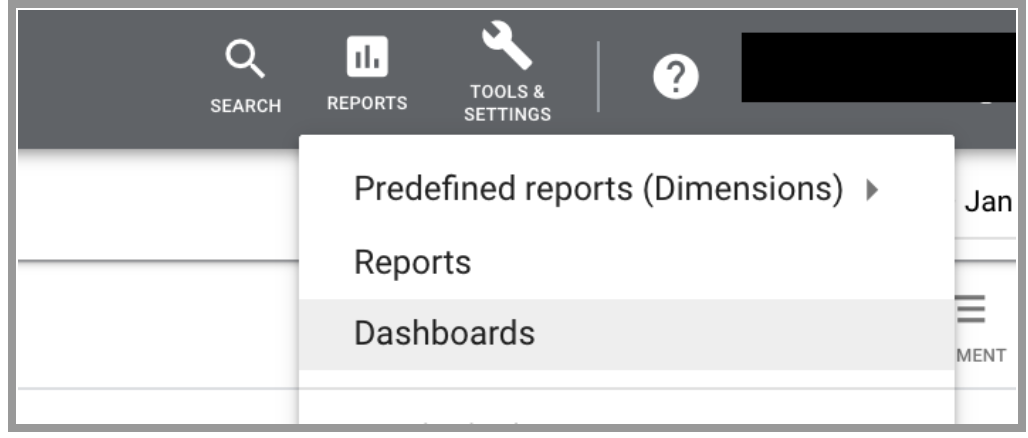This screenshot has width=1028, height=438.
Task: Click the blank space right of Dashboards text
Action: (x=741, y=334)
